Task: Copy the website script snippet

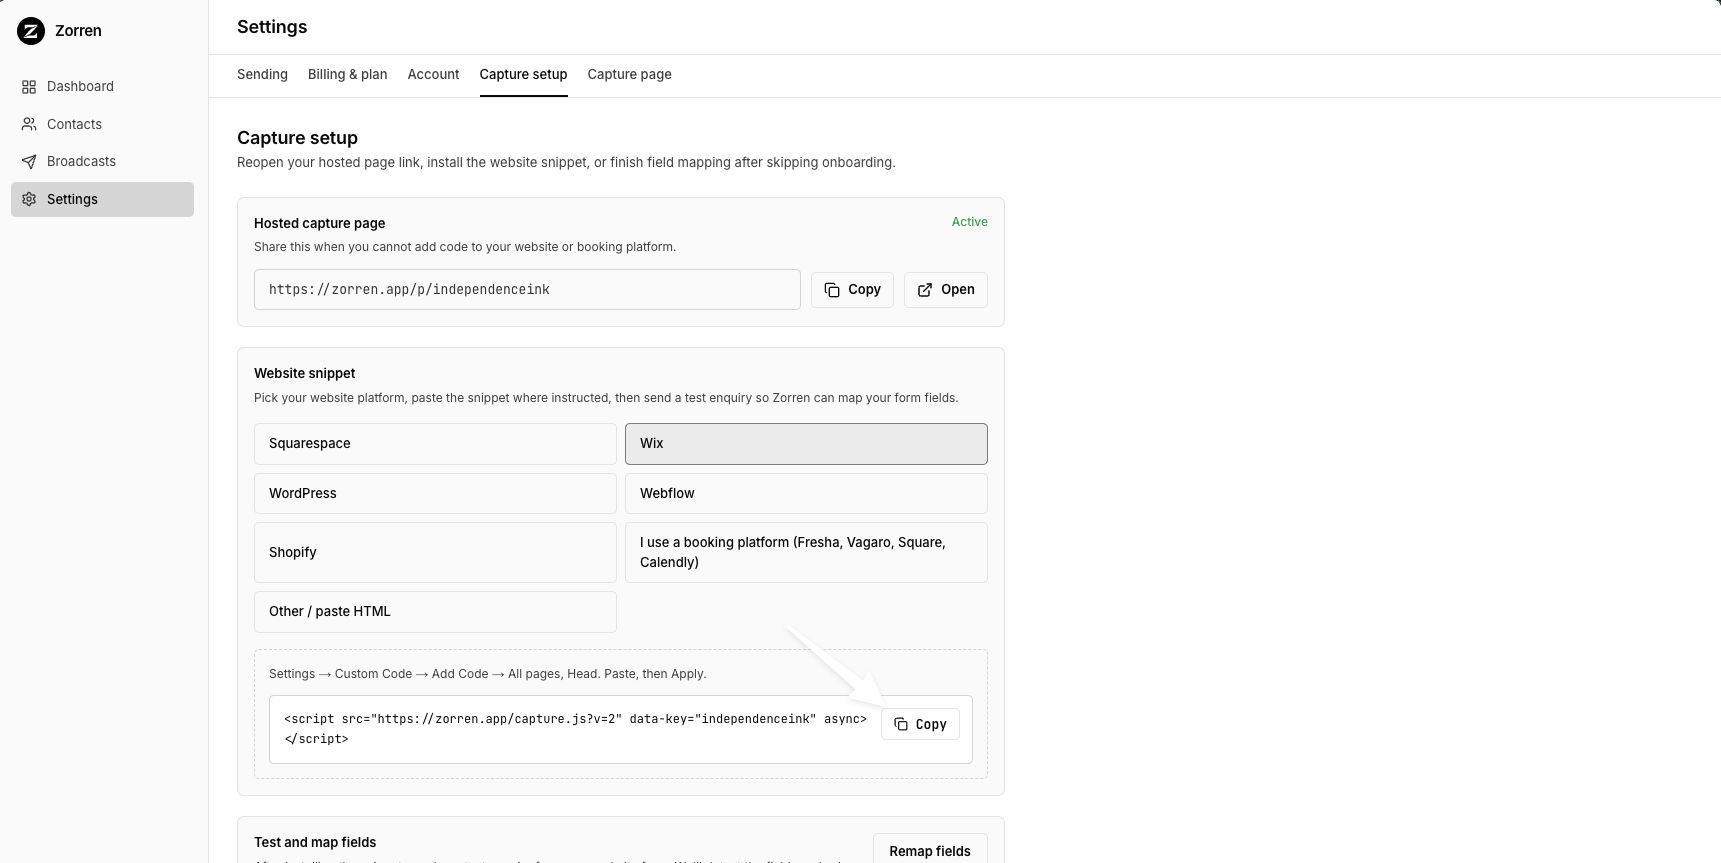Action: [920, 724]
